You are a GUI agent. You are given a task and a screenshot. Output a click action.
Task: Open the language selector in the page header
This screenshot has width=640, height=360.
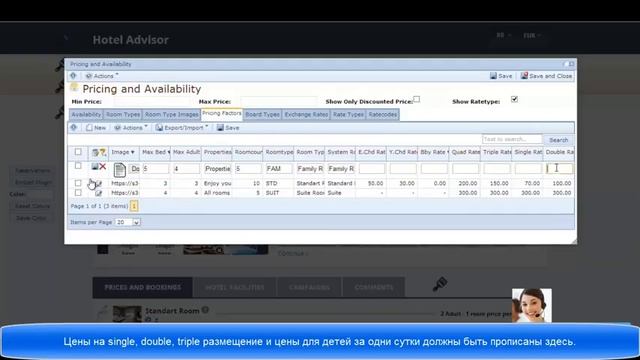[x=503, y=36]
